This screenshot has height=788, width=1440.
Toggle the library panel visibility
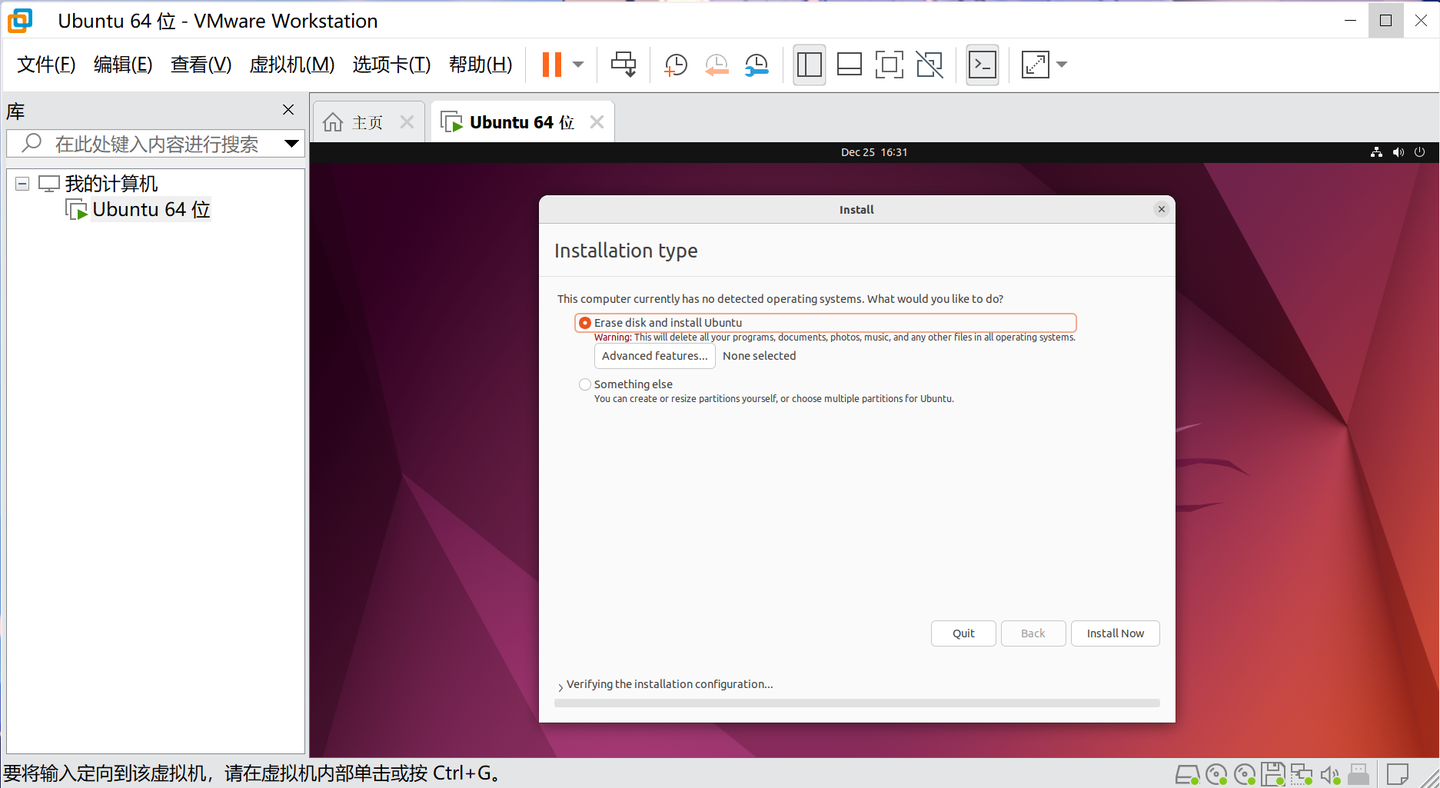pyautogui.click(x=809, y=64)
